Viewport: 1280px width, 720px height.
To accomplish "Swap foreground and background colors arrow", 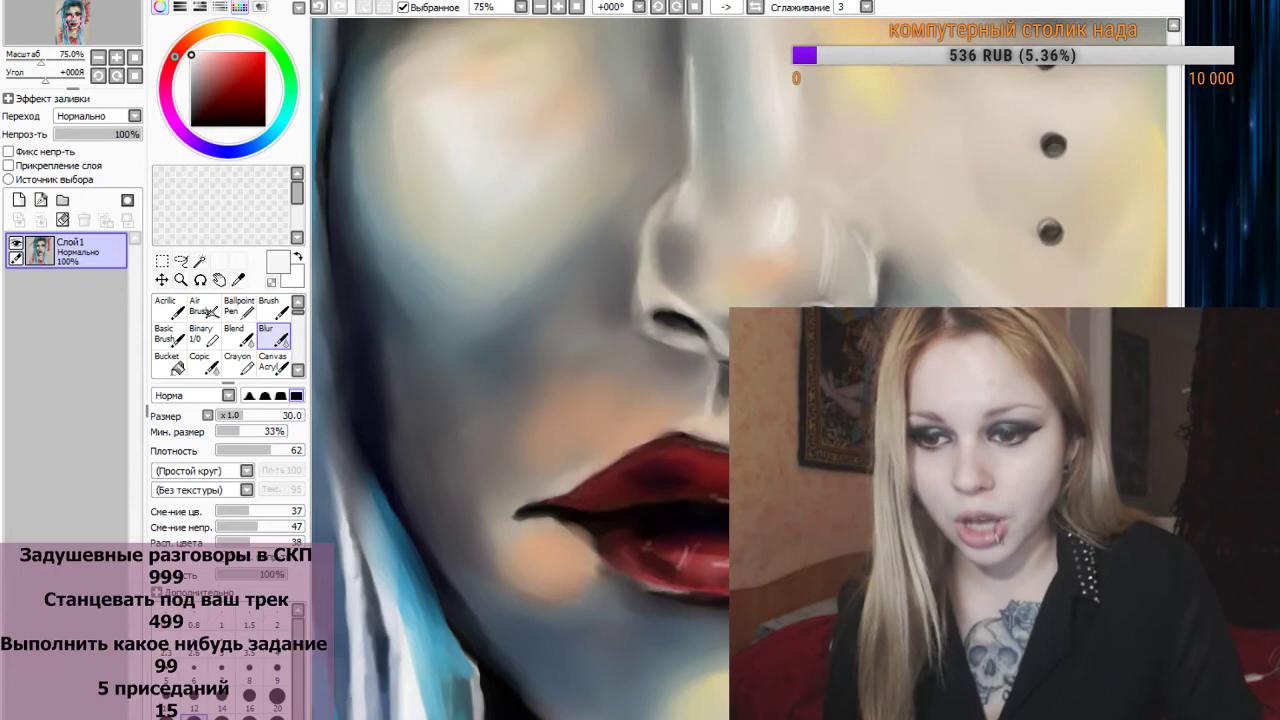I will (x=297, y=257).
